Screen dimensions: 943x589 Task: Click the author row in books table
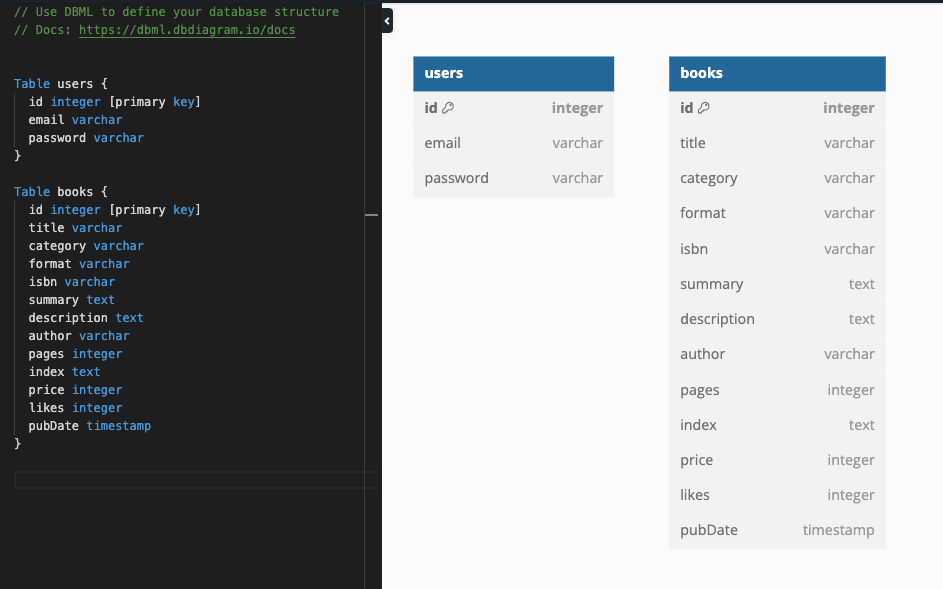tap(777, 354)
